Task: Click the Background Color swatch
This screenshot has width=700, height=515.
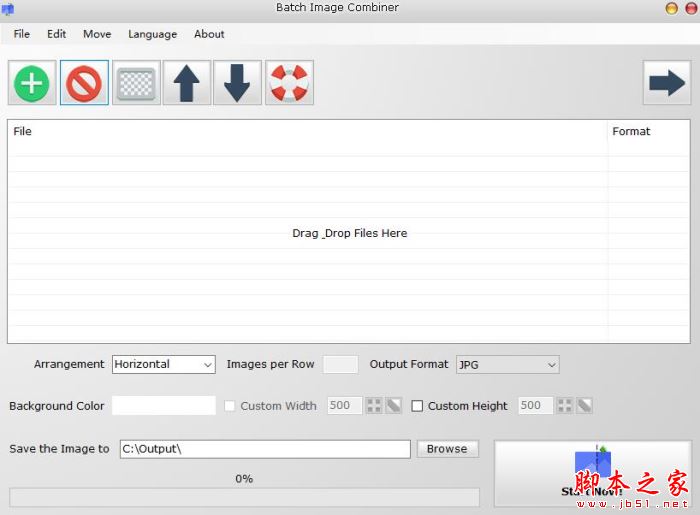Action: click(x=164, y=405)
